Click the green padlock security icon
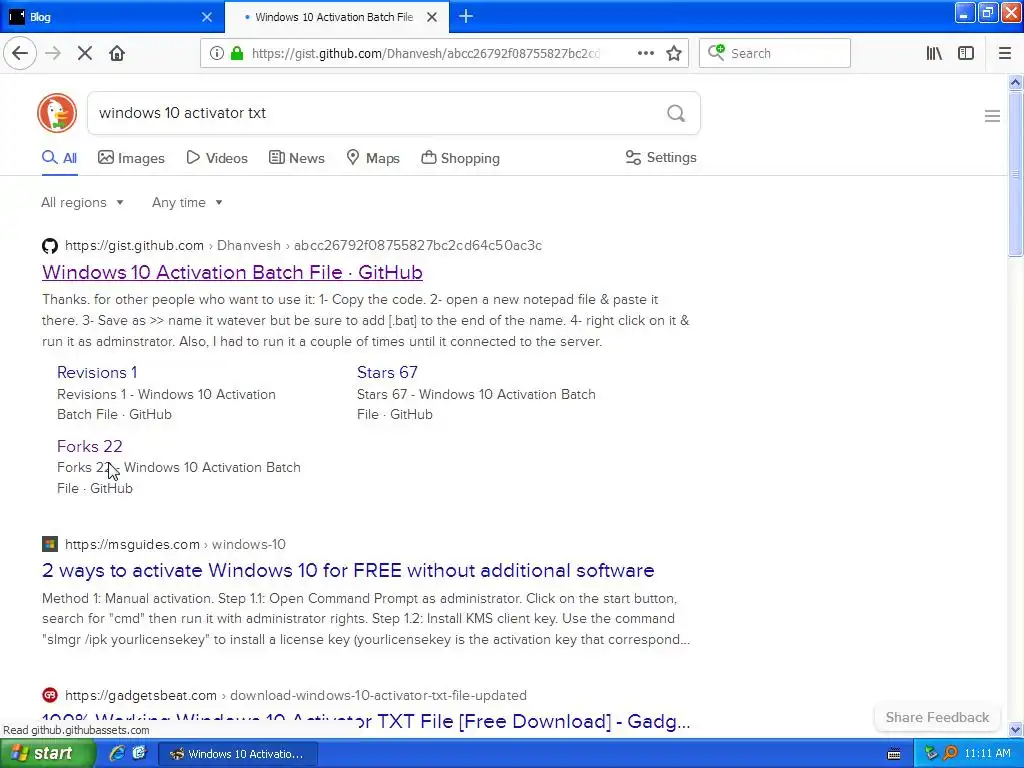 coord(237,54)
